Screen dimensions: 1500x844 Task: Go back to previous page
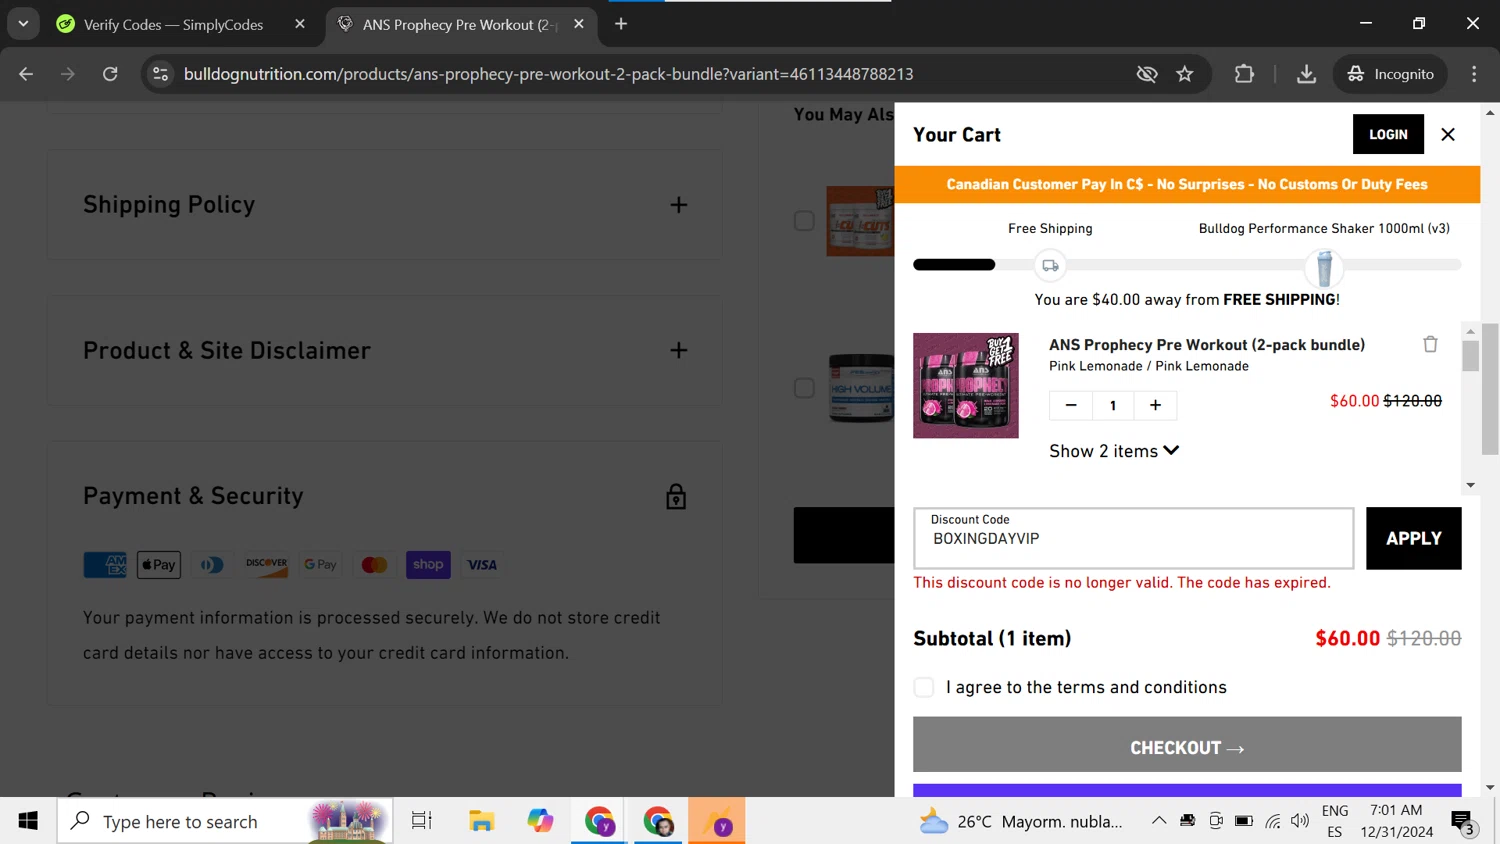[26, 74]
